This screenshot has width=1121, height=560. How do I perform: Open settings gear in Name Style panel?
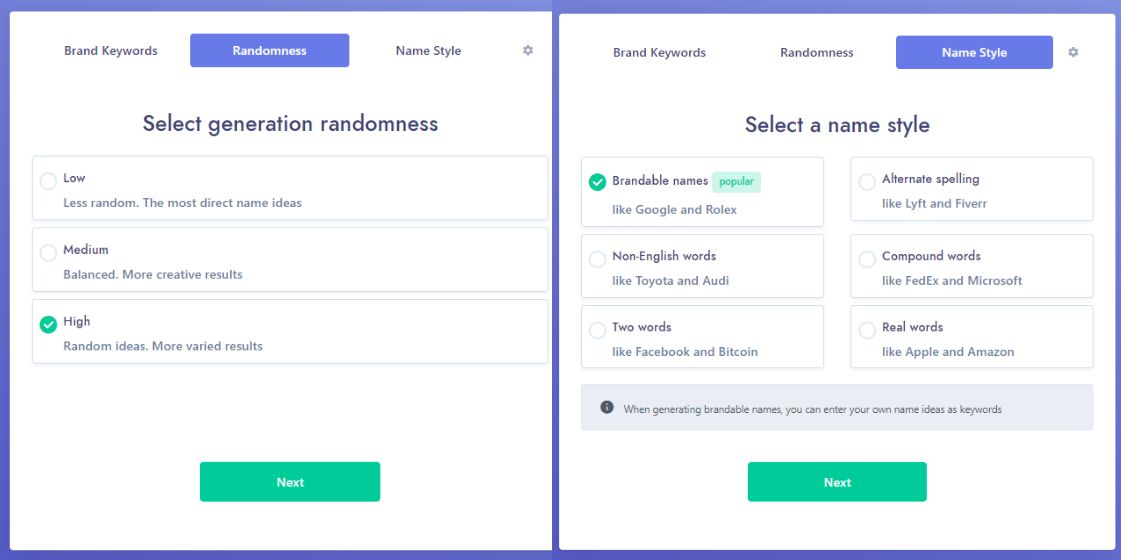click(1073, 52)
